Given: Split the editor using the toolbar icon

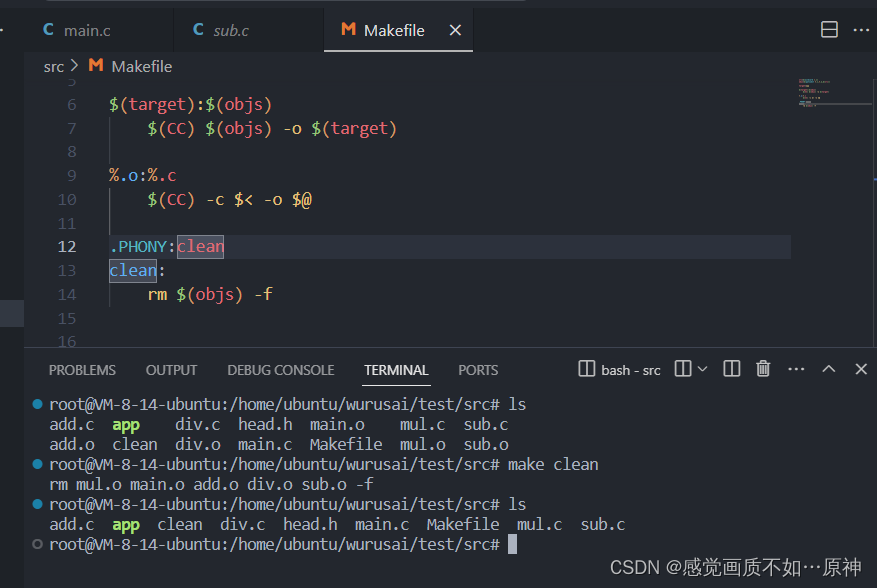Looking at the screenshot, I should [x=829, y=29].
